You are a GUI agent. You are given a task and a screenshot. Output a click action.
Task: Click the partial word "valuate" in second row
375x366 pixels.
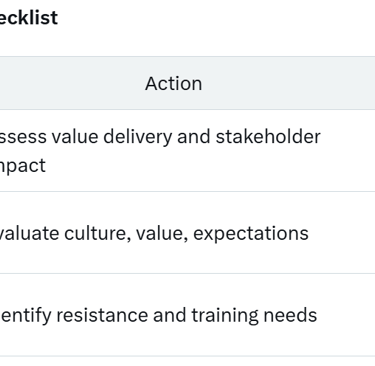point(29,233)
